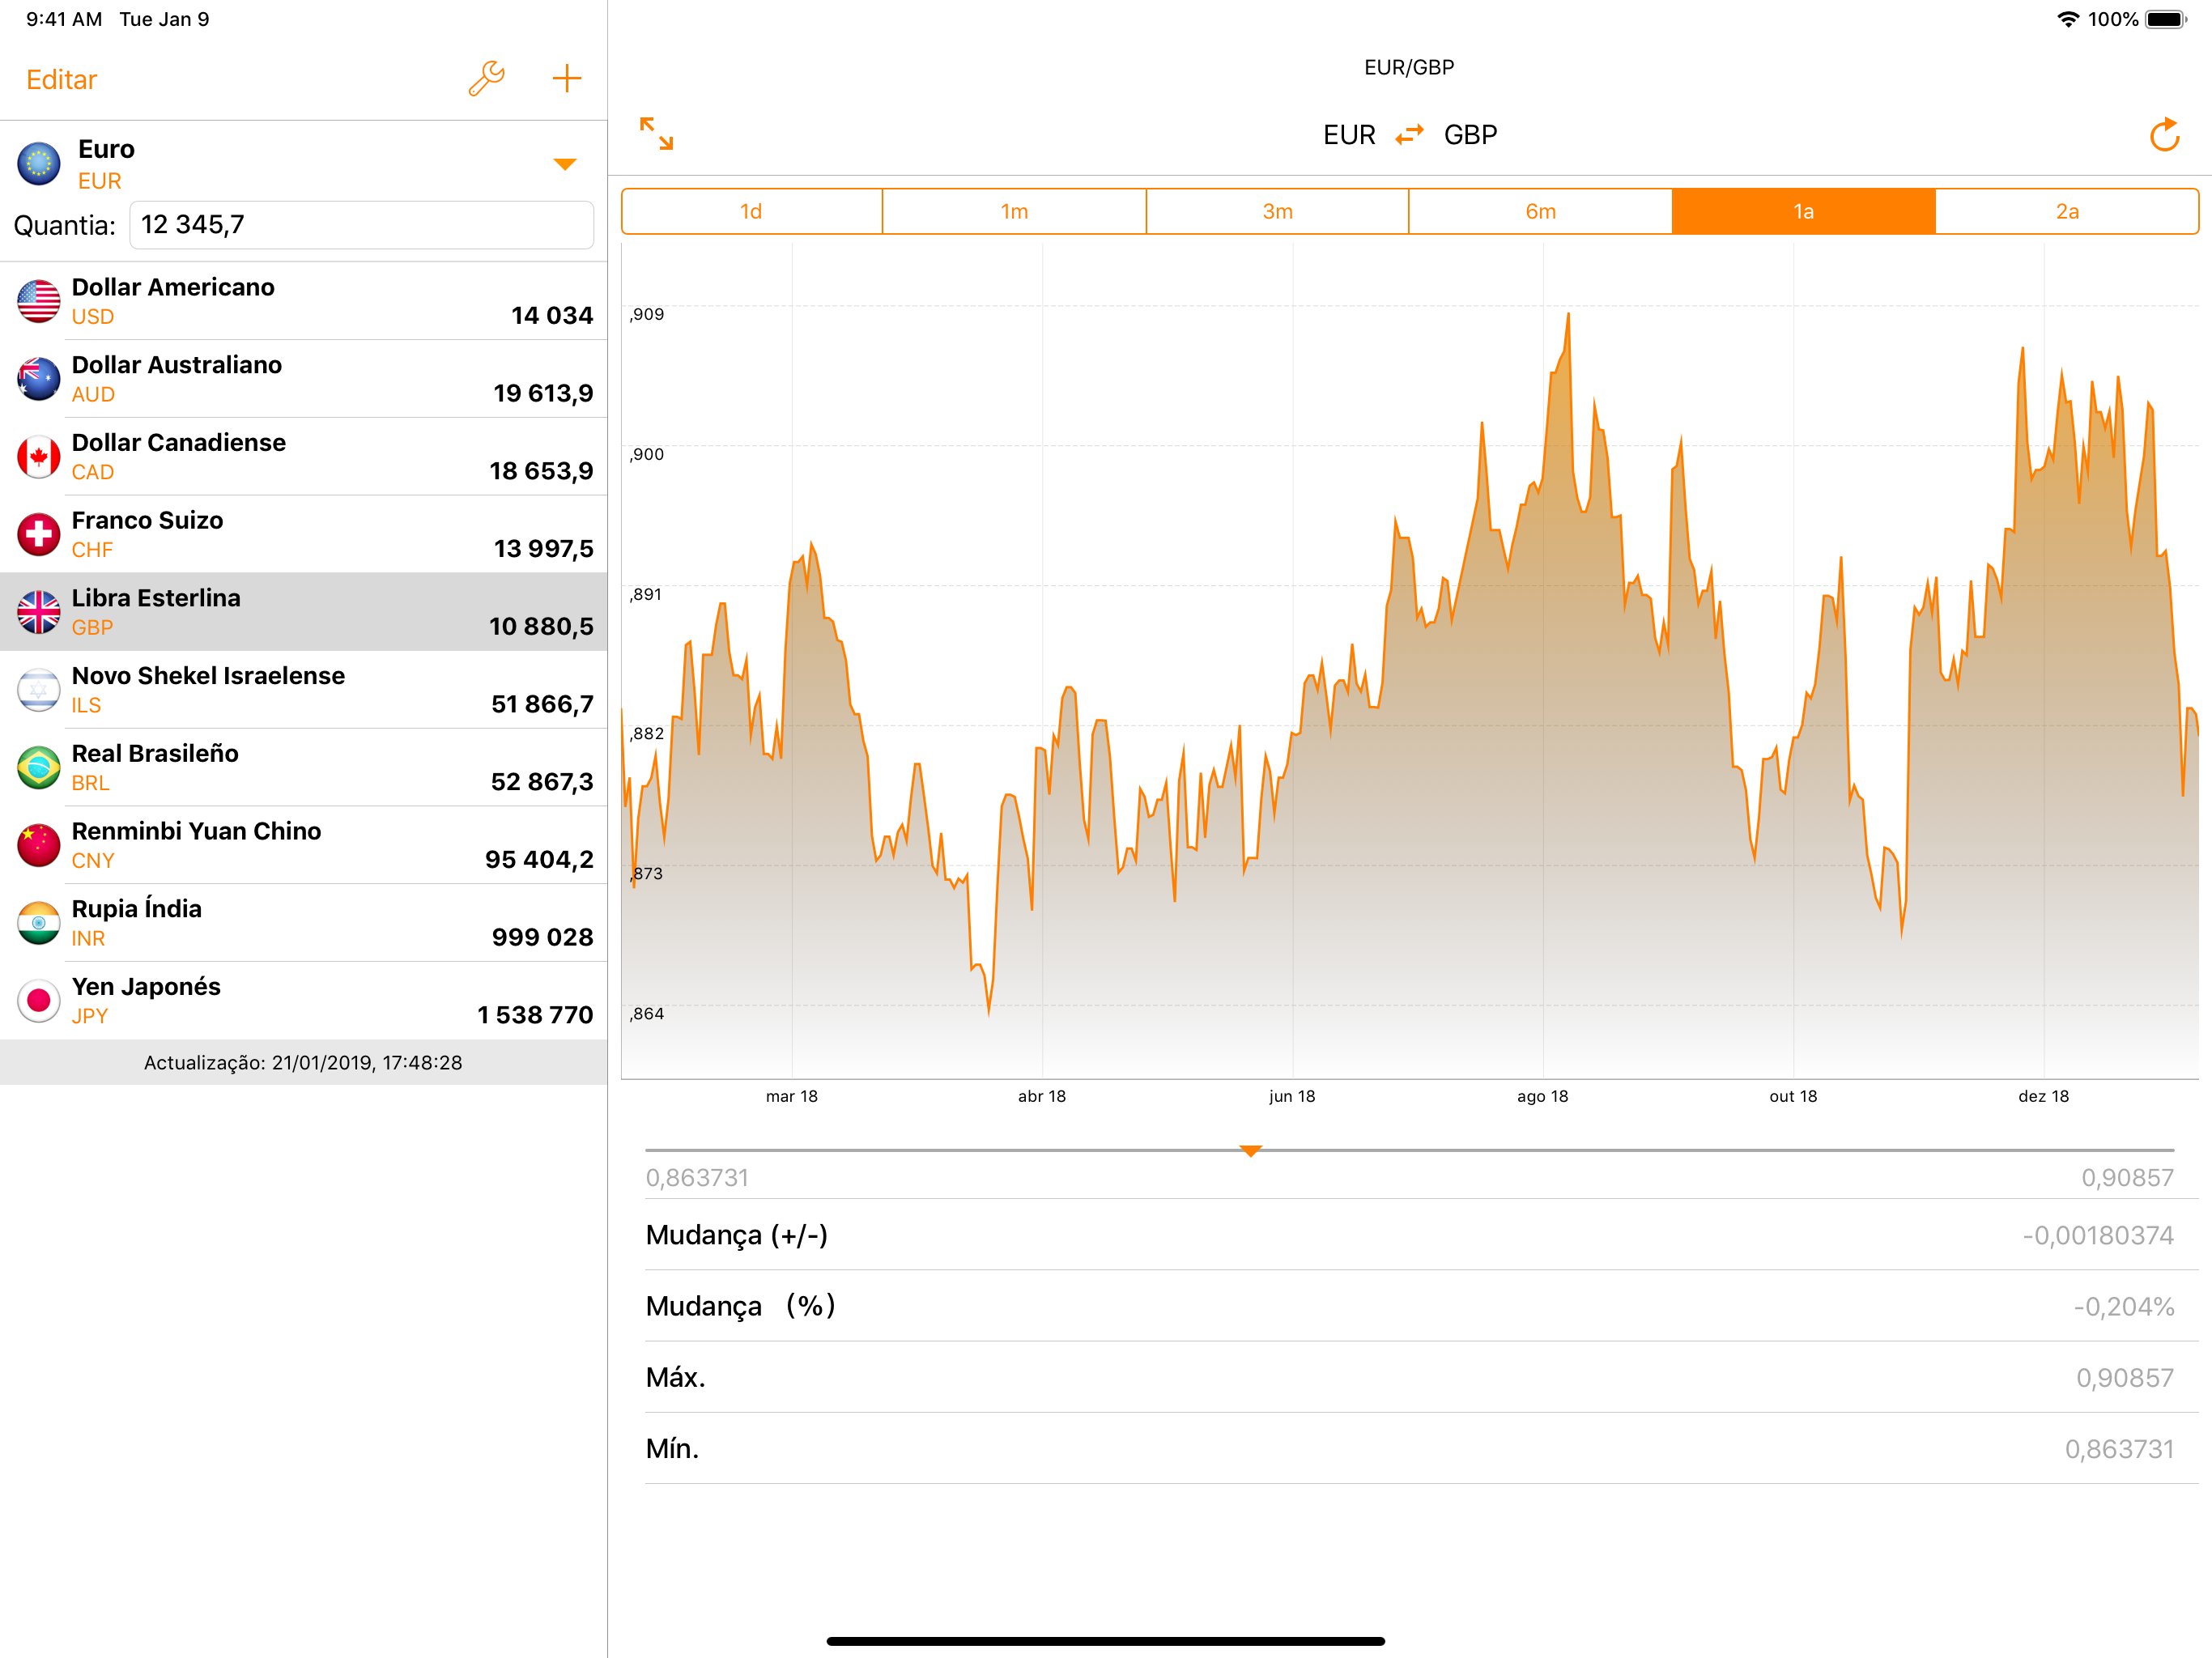Viewport: 2212px width, 1658px height.
Task: Tap the Euro flag icon
Action: [39, 164]
